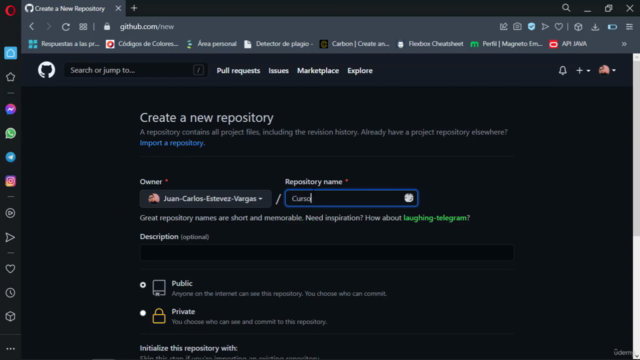Focus the Search or jump to box
The height and width of the screenshot is (360, 640).
click(136, 70)
